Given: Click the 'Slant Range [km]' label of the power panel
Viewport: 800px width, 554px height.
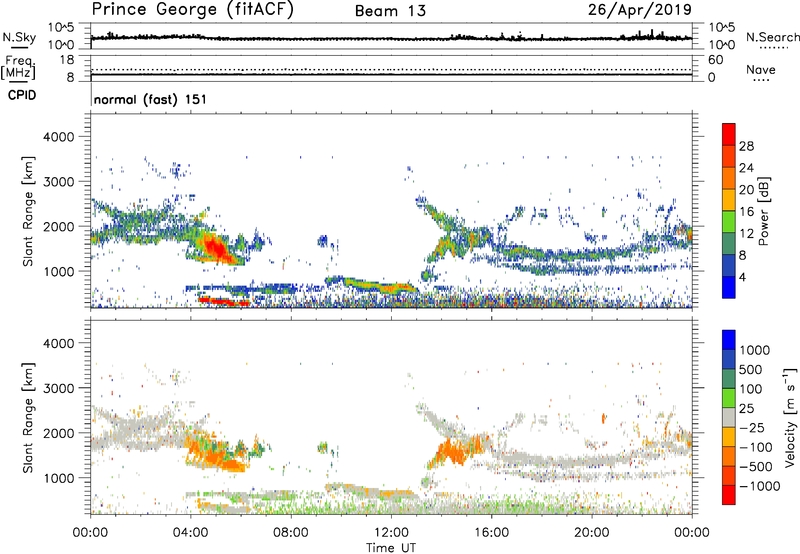Looking at the screenshot, I should click(28, 211).
